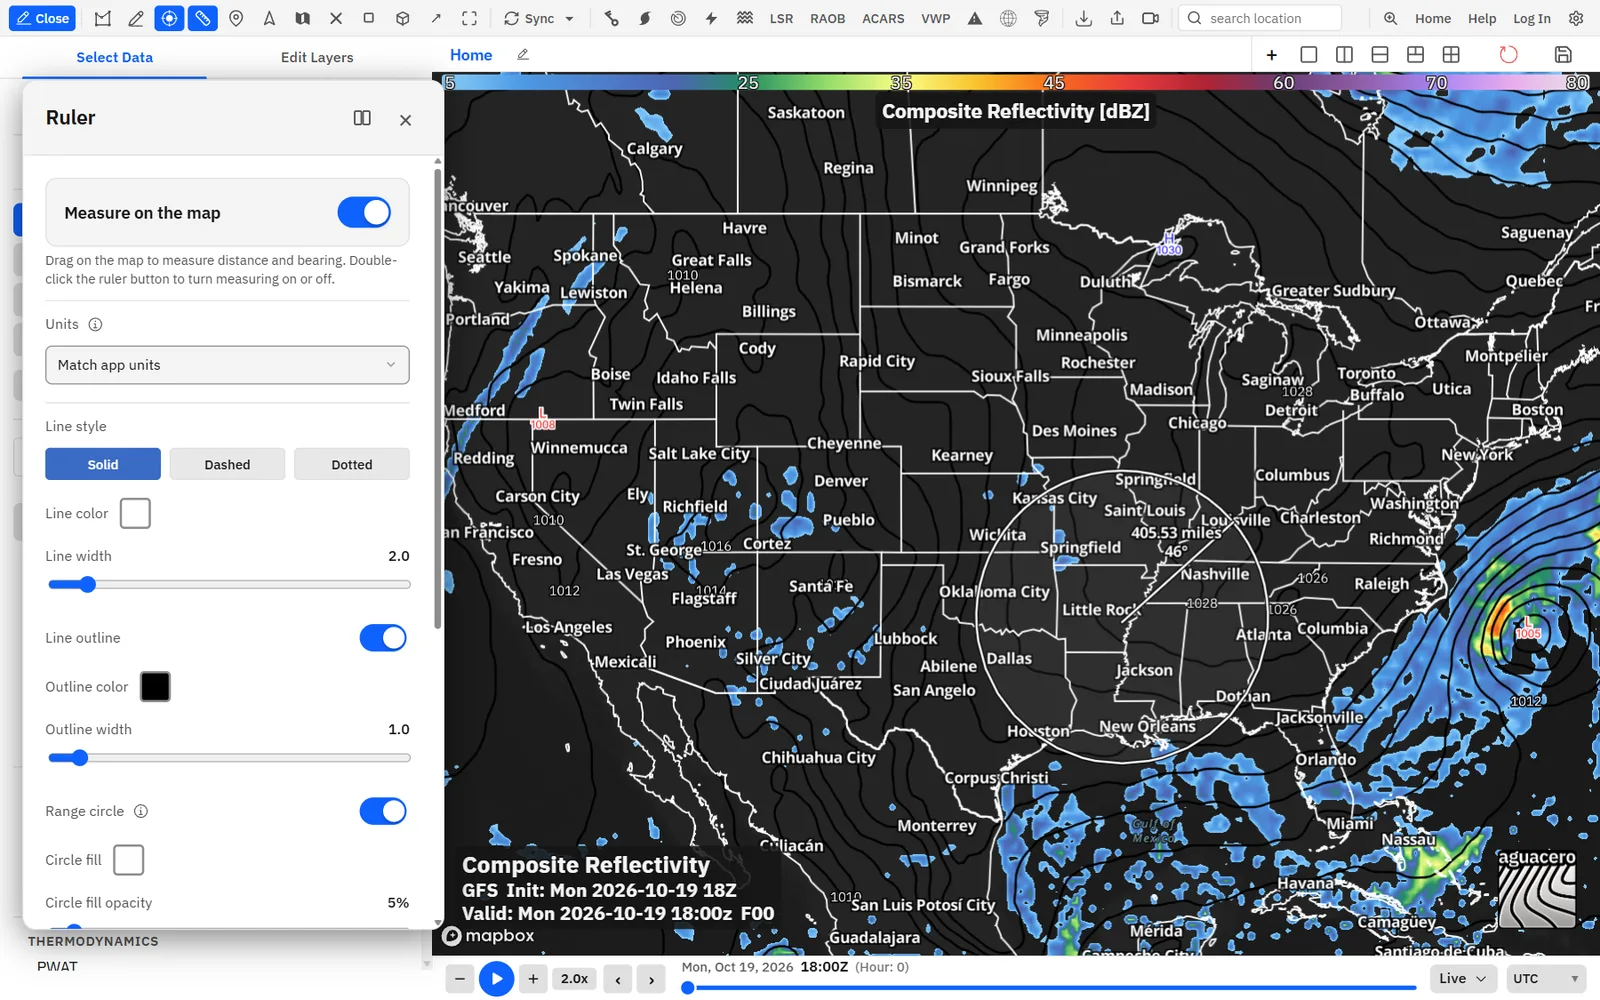Select the pencil draw tool
Screen dimensions: 1600x1000
click(x=136, y=18)
